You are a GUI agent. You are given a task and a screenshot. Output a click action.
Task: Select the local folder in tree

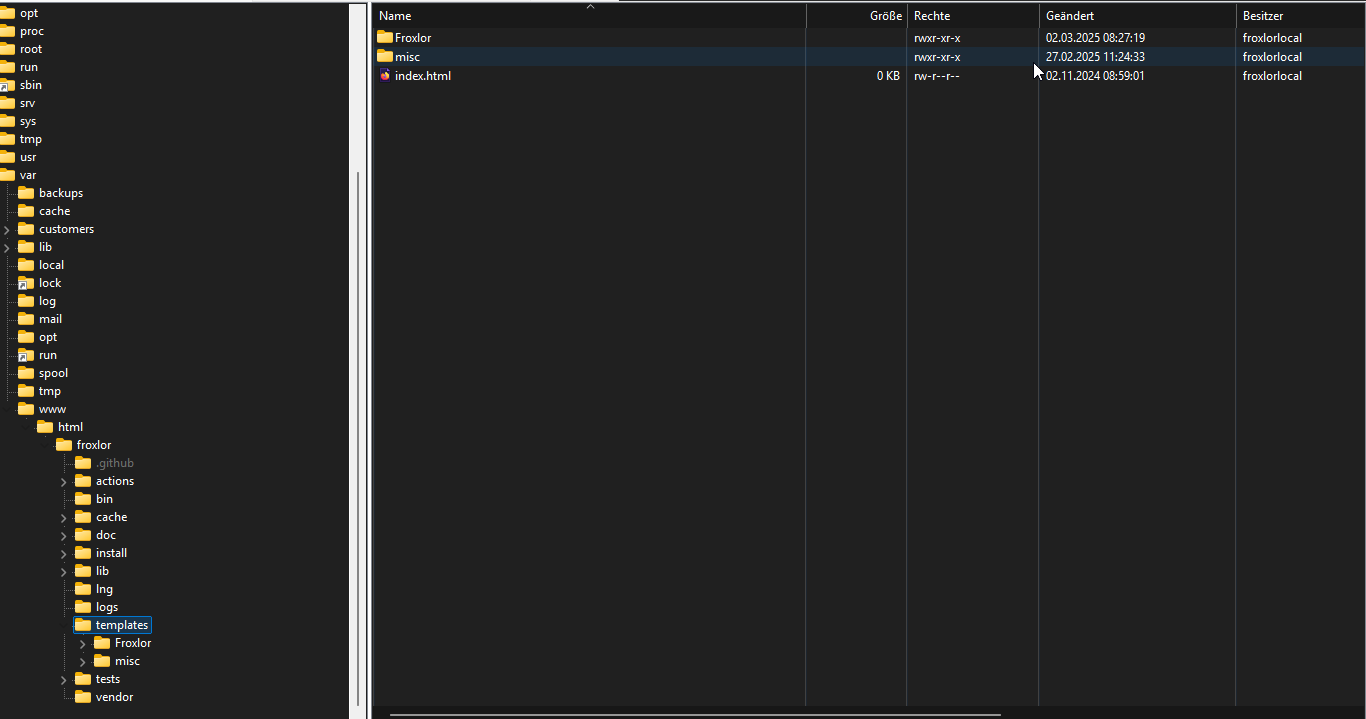pyautogui.click(x=51, y=265)
